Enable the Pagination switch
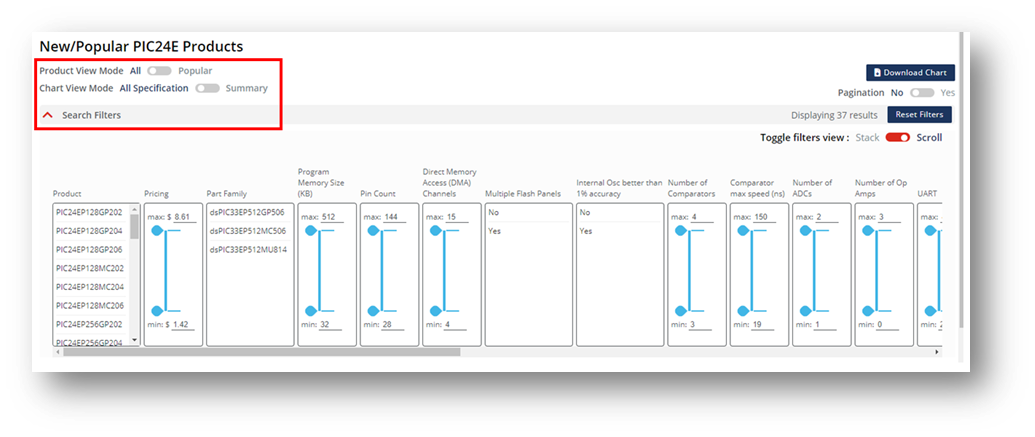 [x=922, y=92]
